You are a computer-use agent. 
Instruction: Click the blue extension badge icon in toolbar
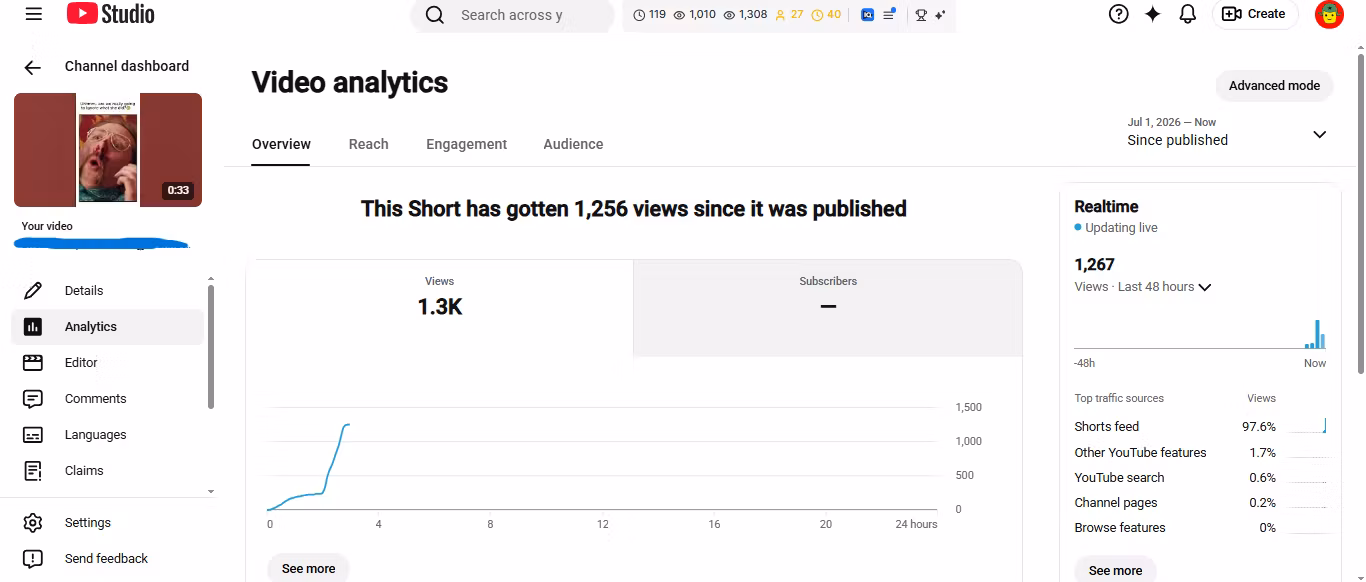tap(867, 15)
